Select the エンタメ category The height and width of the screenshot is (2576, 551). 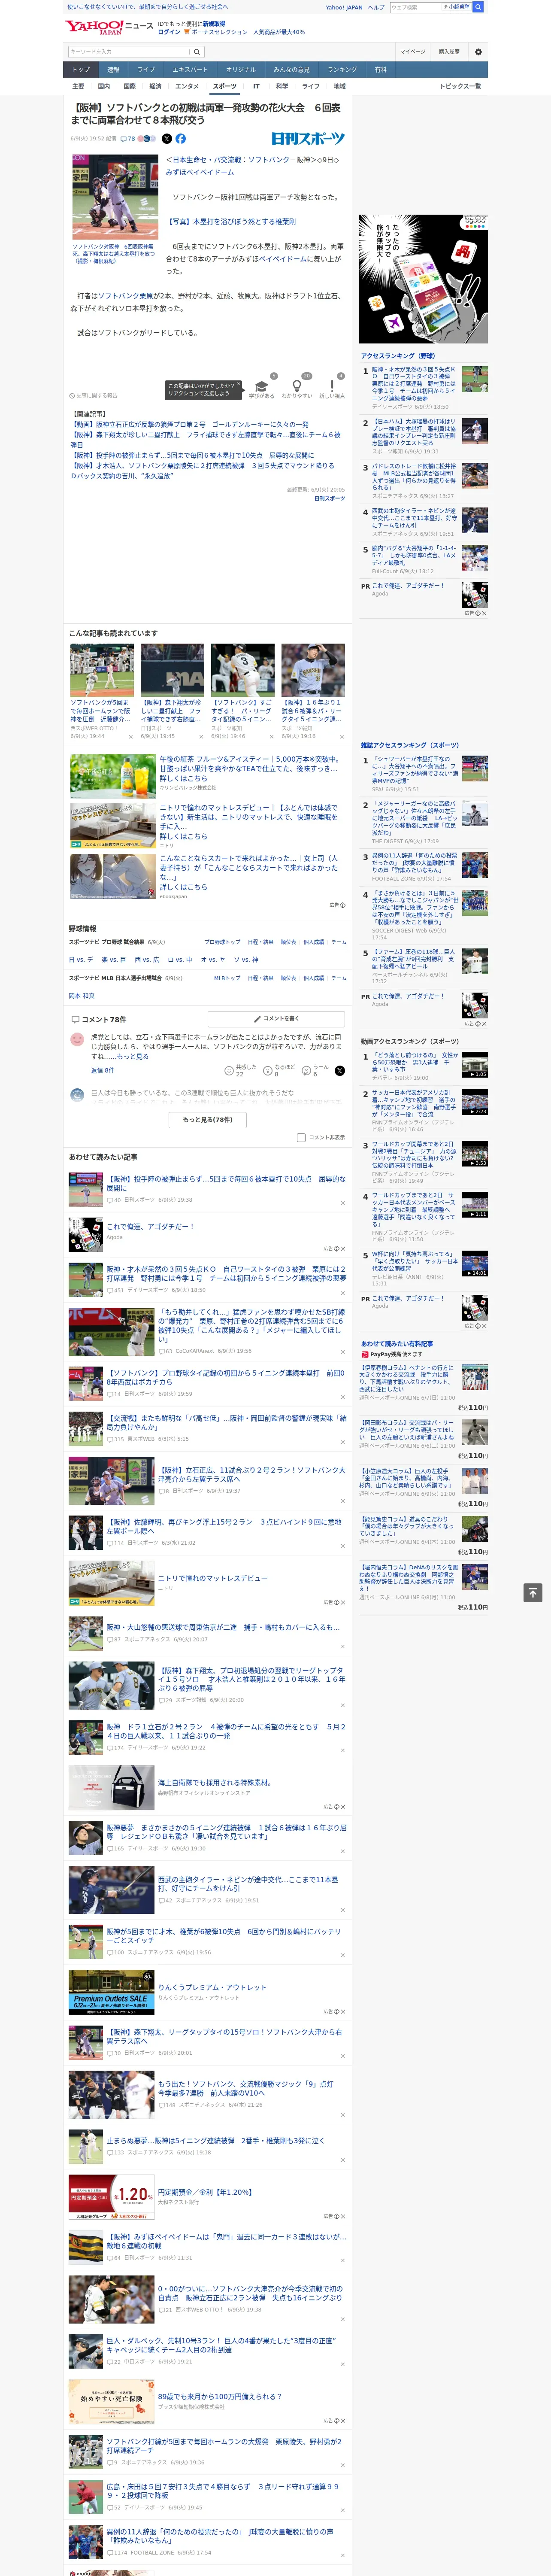(187, 86)
